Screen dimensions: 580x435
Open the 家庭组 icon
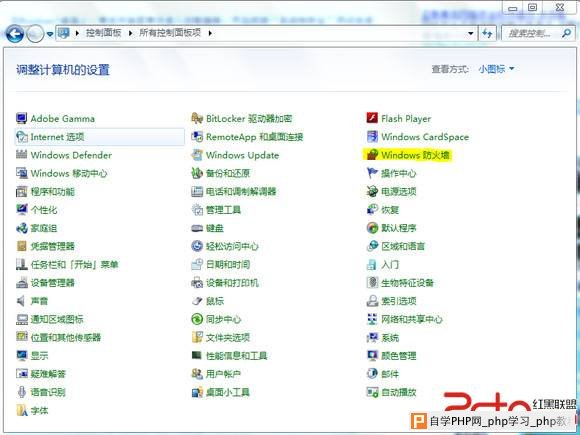pyautogui.click(x=21, y=228)
